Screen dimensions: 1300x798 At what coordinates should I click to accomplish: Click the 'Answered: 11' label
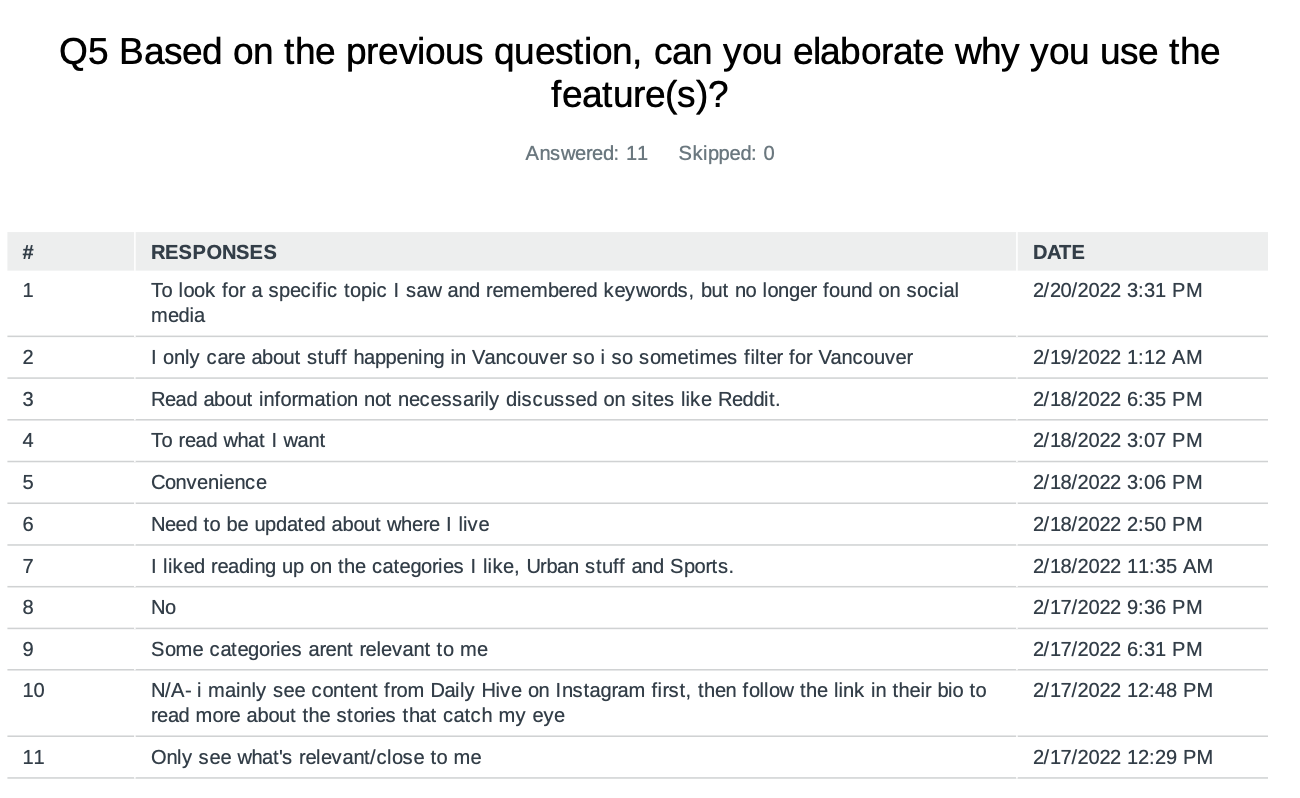point(586,153)
